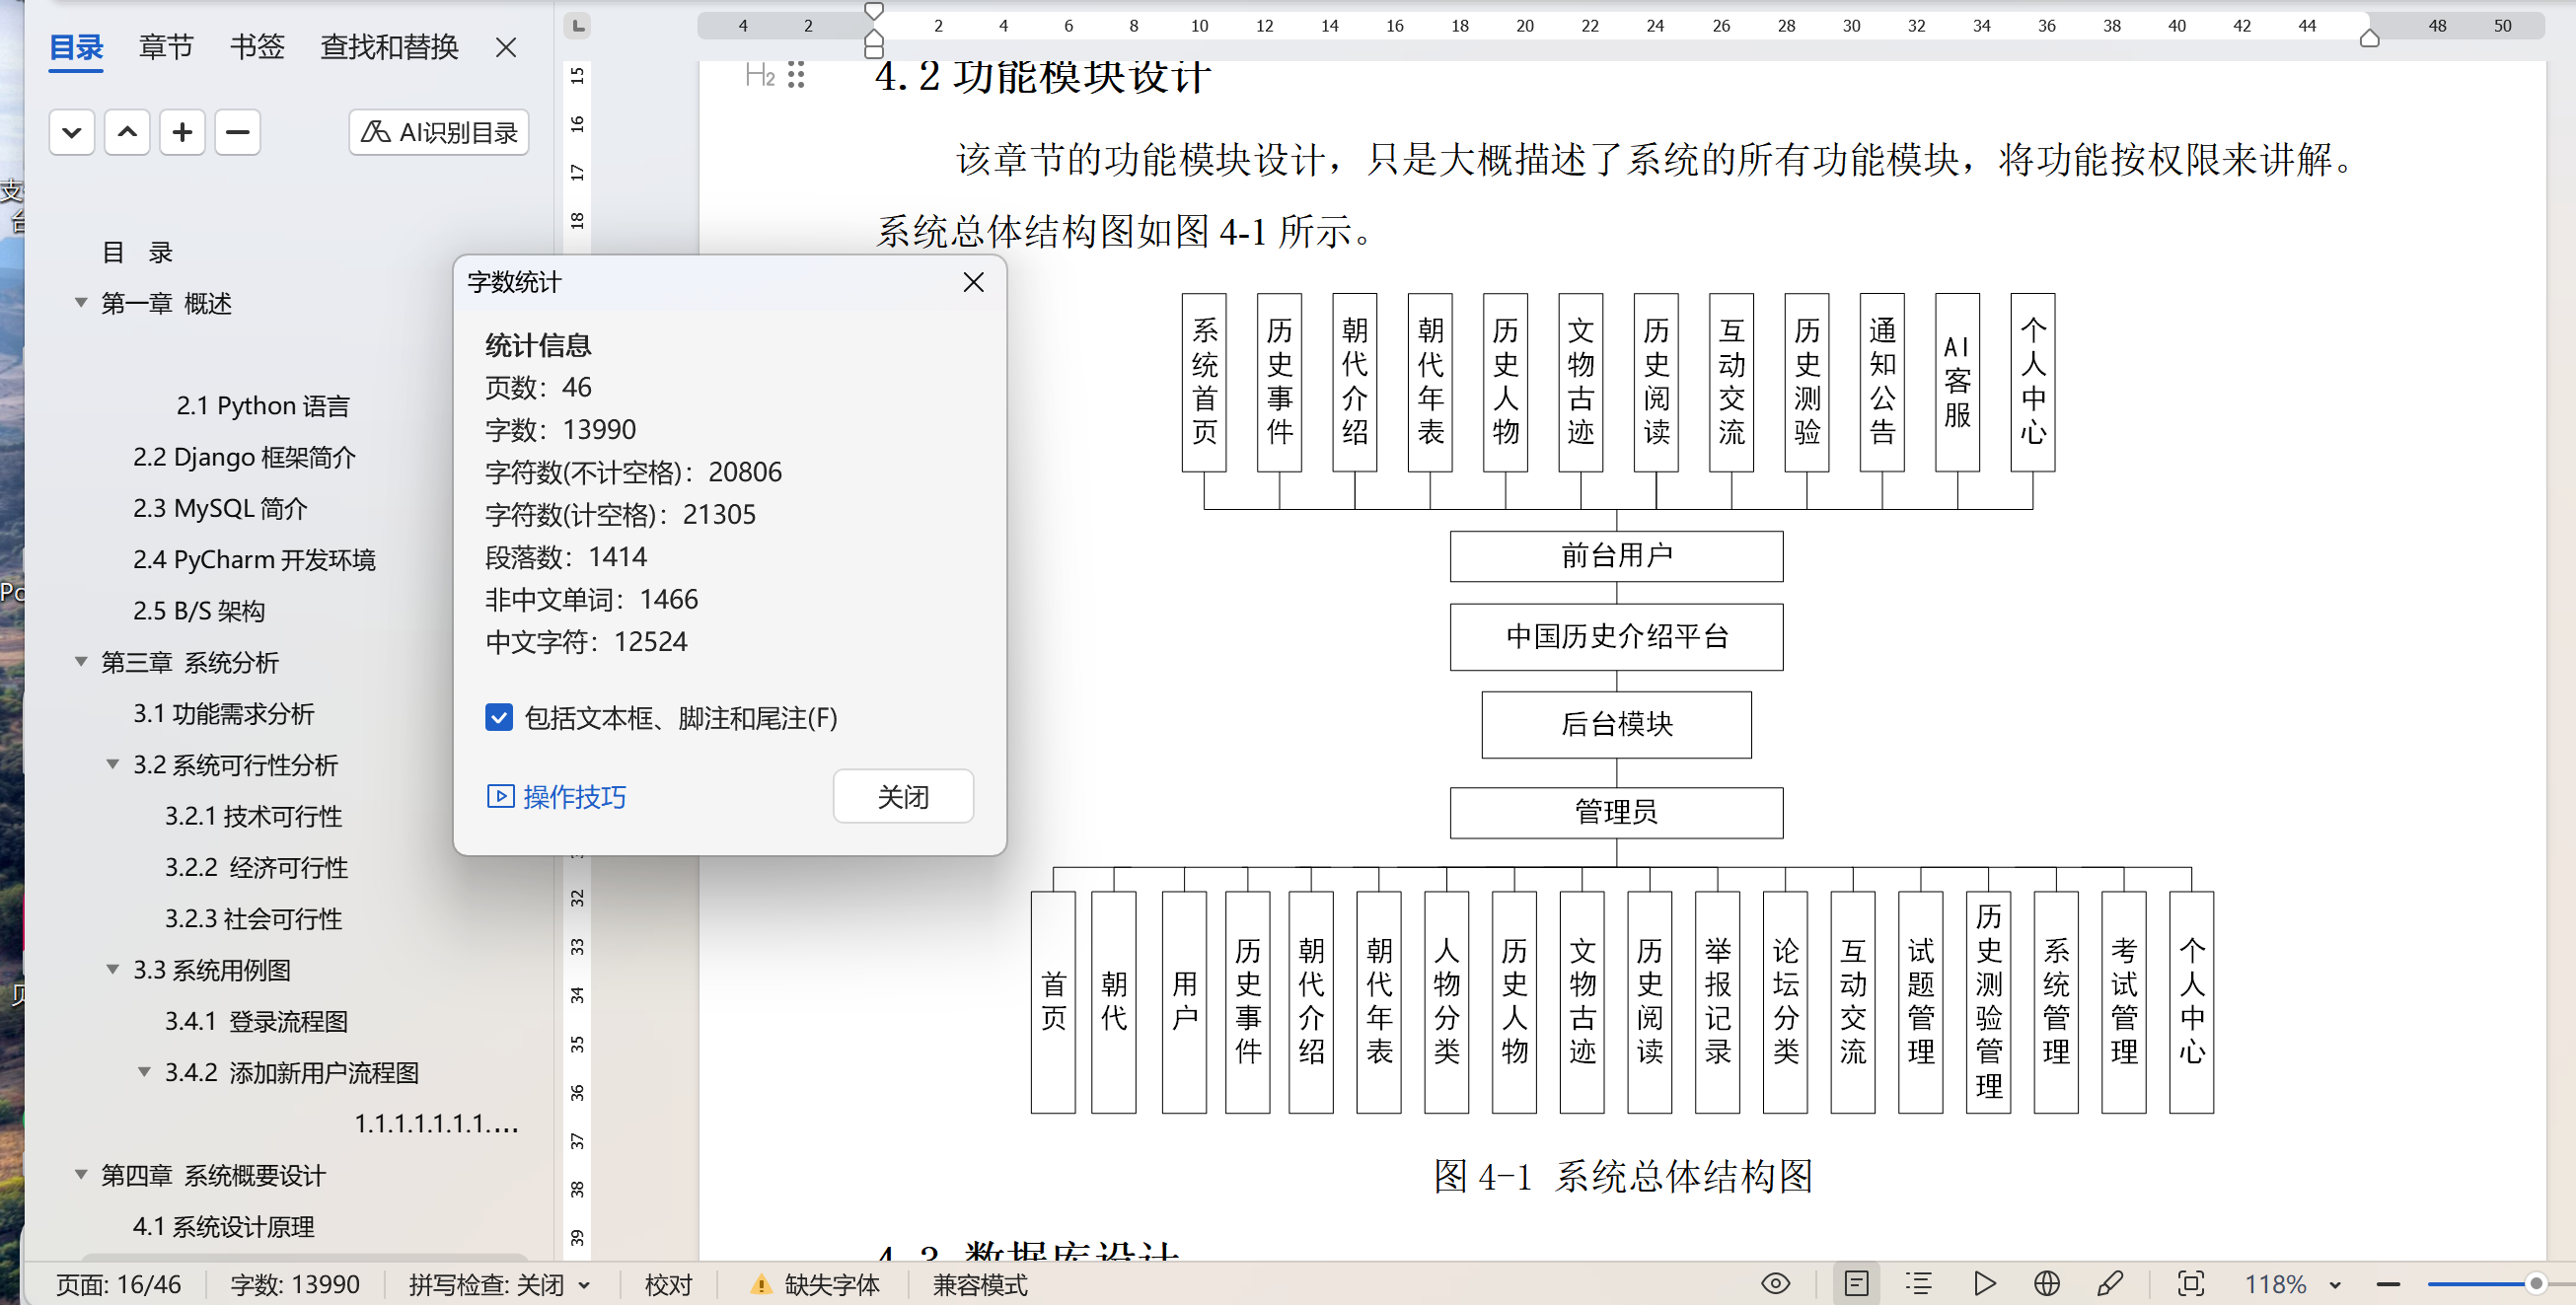Viewport: 2576px width, 1305px height.
Task: Switch to page layout view icon
Action: (x=1856, y=1283)
